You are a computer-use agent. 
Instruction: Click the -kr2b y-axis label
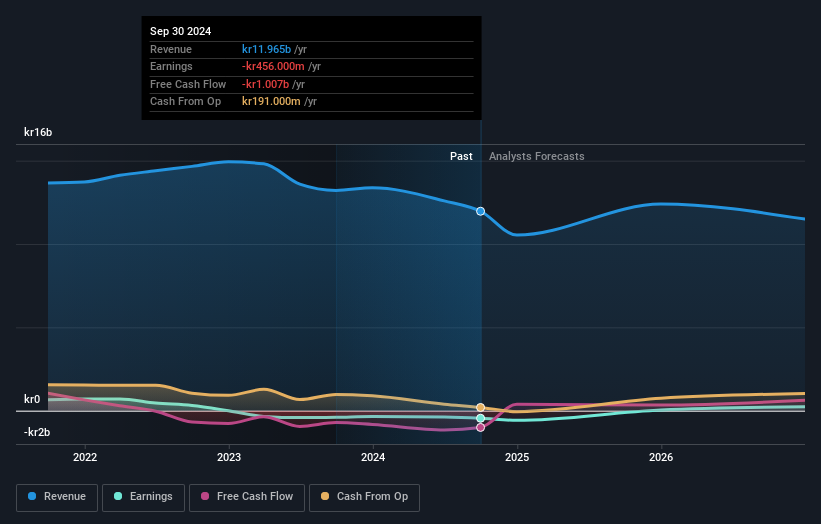(x=37, y=432)
